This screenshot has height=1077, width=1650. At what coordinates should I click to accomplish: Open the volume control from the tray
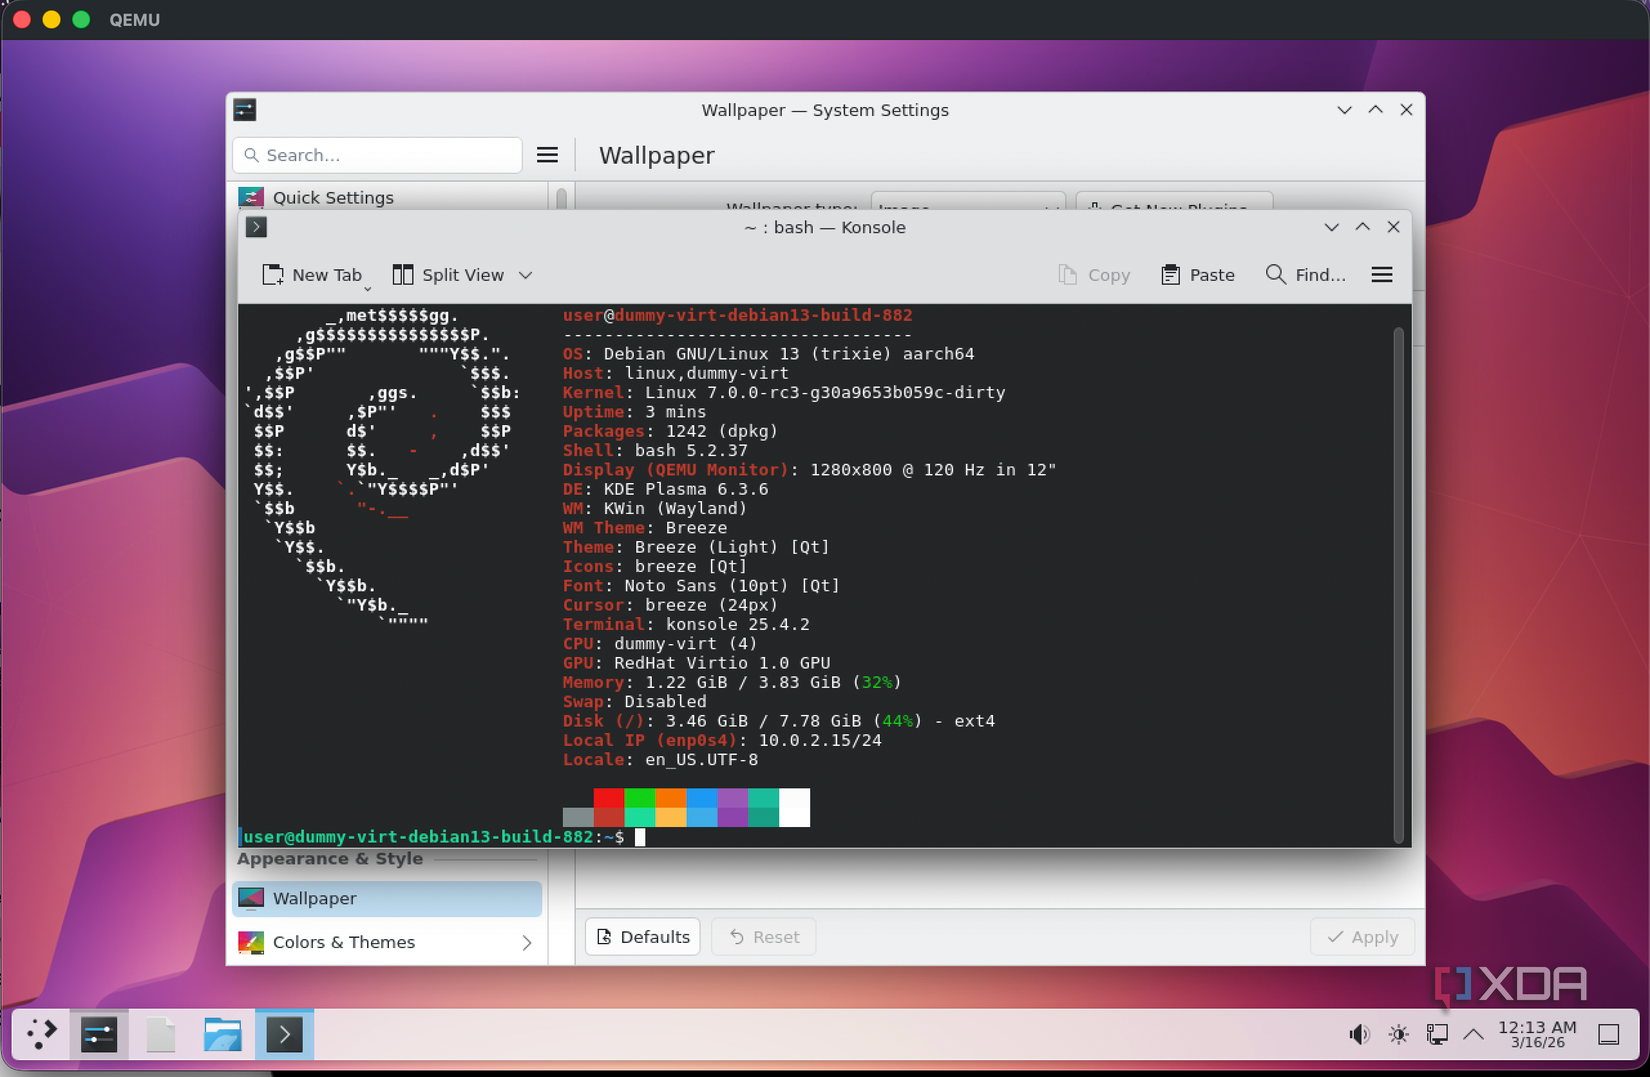pyautogui.click(x=1358, y=1034)
